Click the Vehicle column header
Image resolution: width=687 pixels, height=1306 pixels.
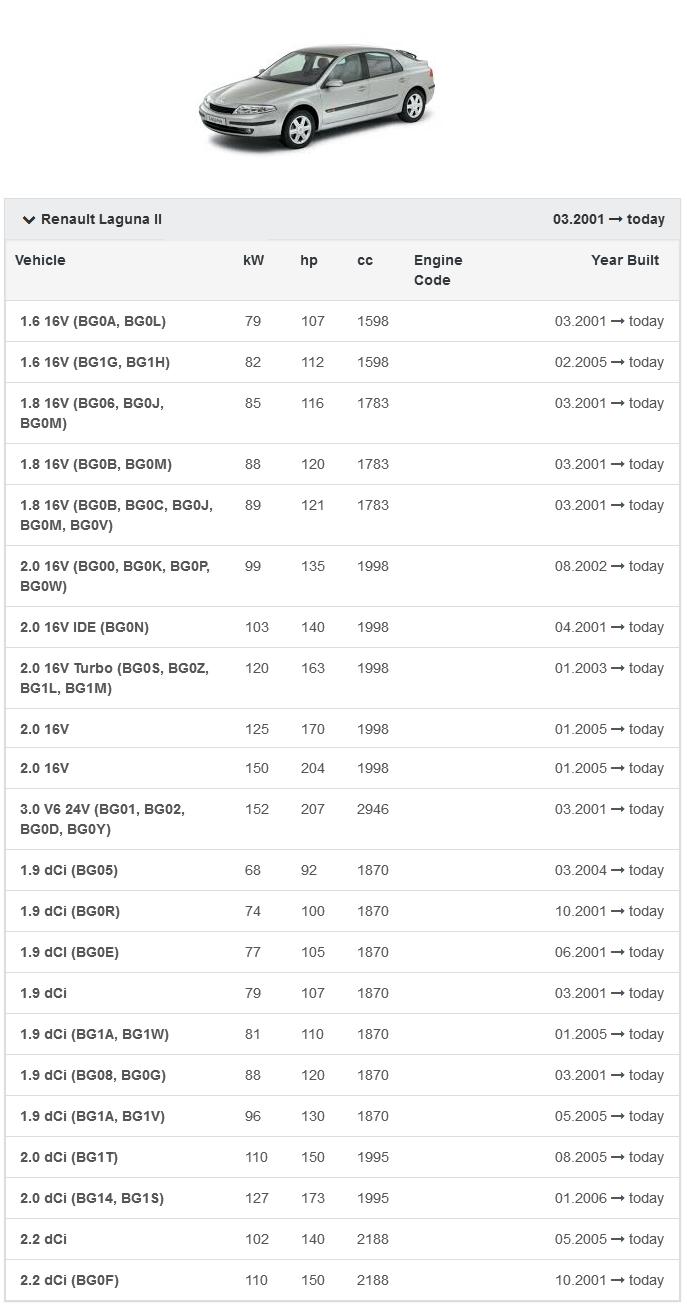click(x=40, y=260)
